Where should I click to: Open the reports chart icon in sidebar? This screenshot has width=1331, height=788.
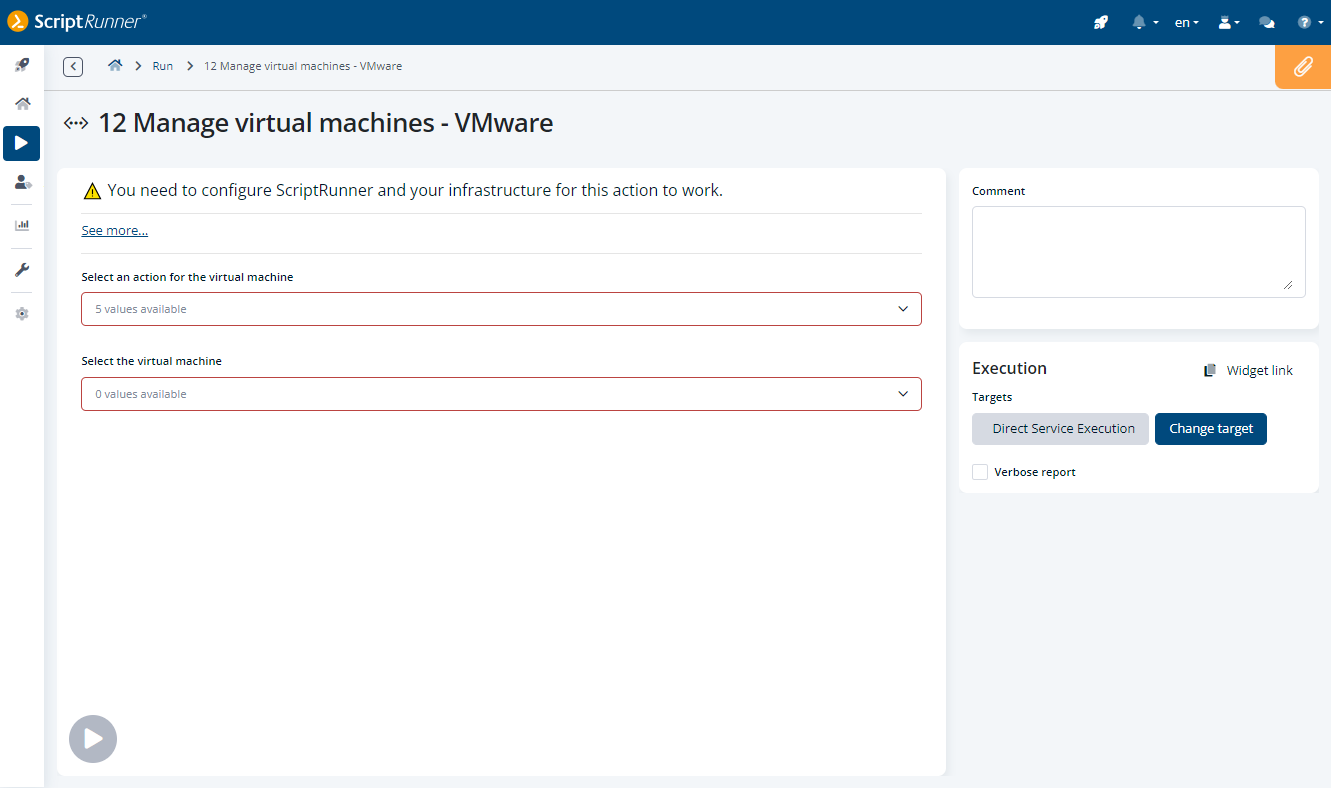[x=22, y=225]
